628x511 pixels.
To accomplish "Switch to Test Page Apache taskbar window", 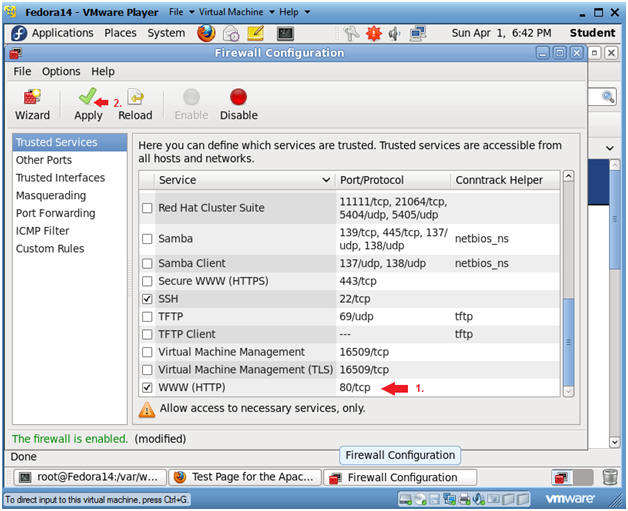I will 247,477.
